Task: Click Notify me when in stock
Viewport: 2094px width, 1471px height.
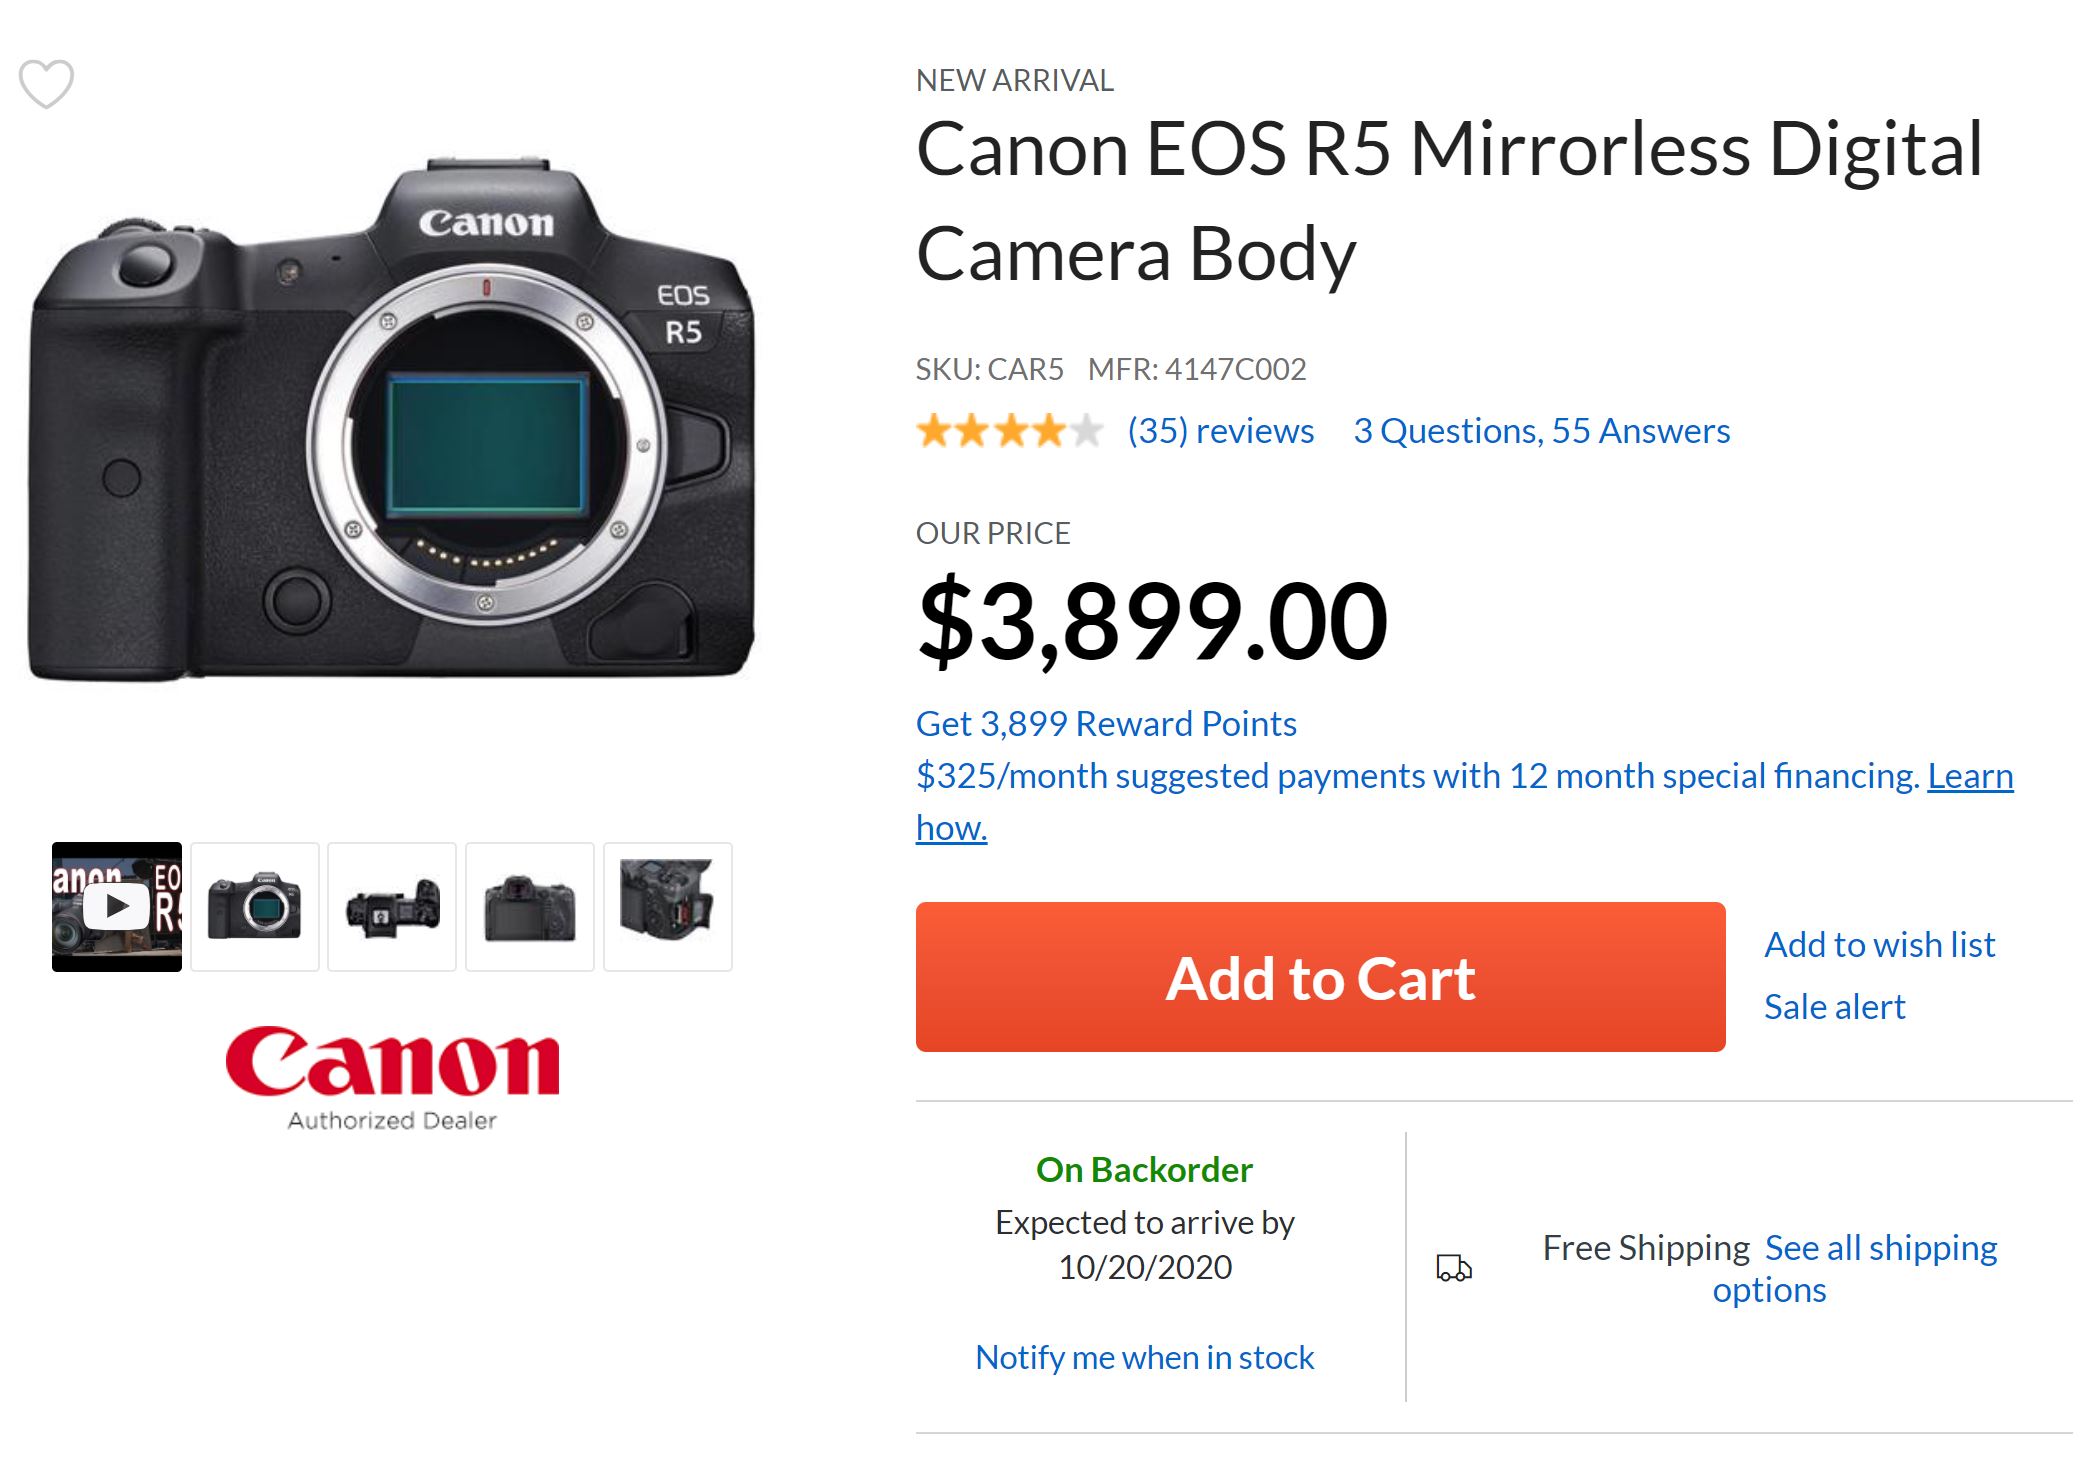Action: [1144, 1358]
